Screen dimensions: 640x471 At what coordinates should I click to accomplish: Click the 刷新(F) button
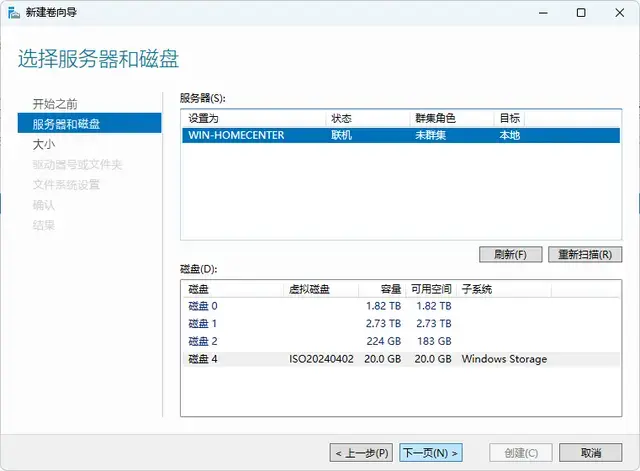511,254
